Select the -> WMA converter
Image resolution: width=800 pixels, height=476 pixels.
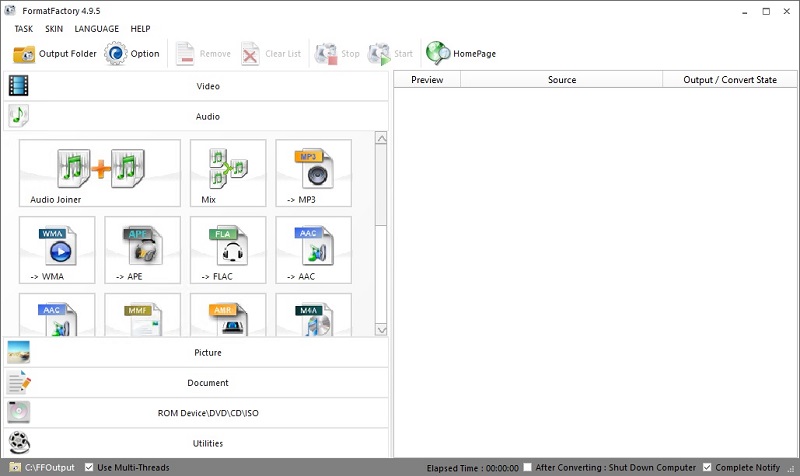point(57,250)
